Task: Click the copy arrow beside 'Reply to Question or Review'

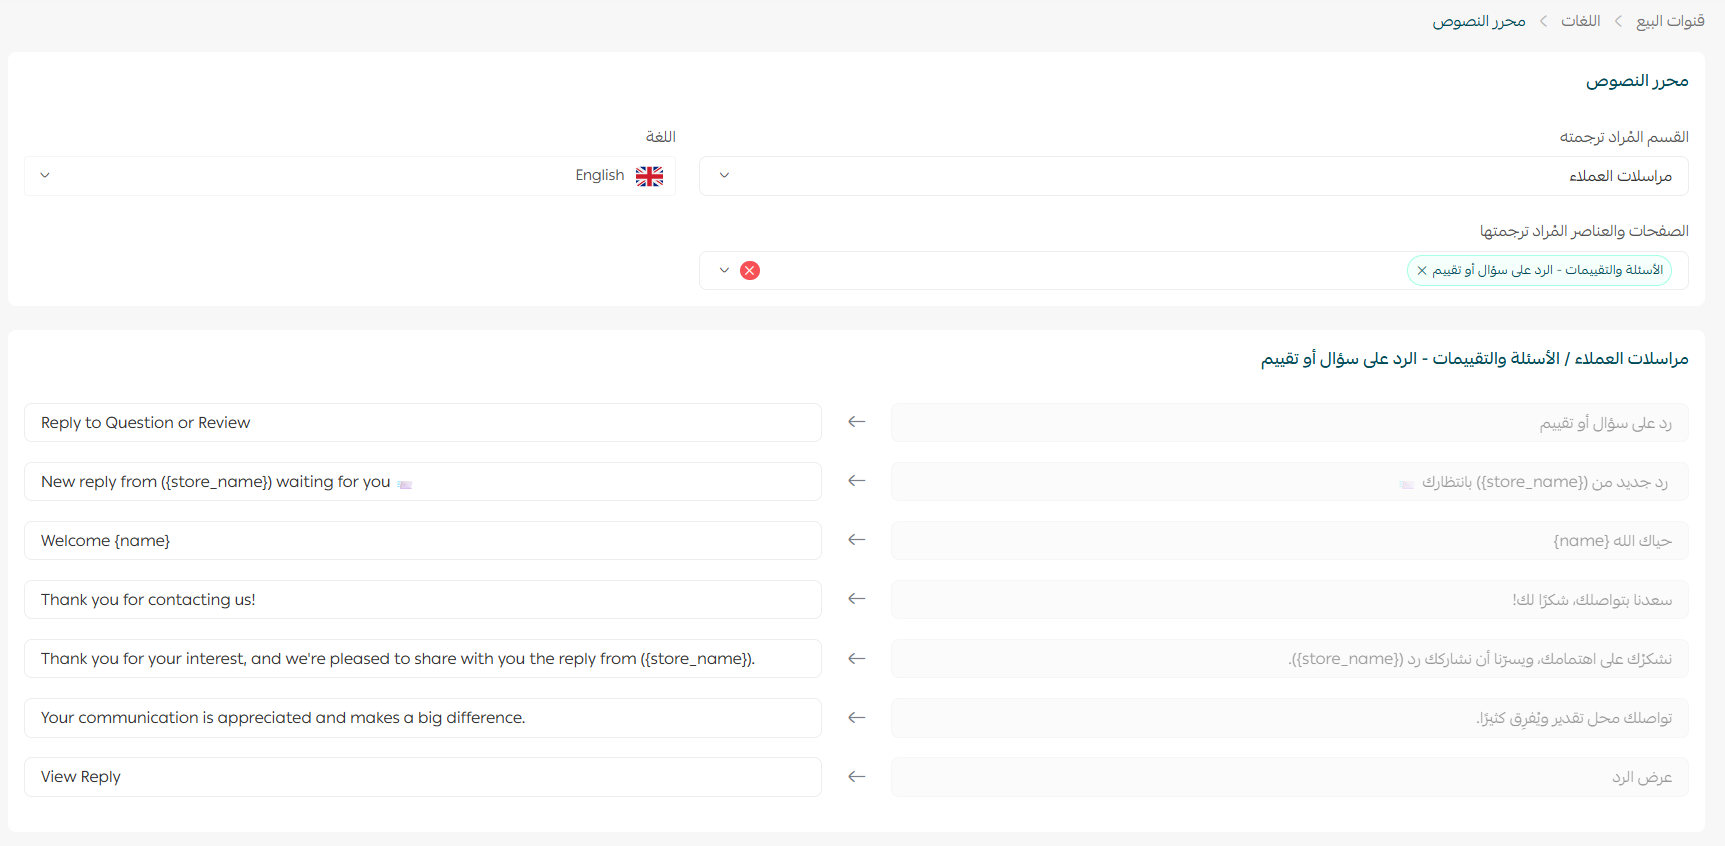Action: coord(856,422)
